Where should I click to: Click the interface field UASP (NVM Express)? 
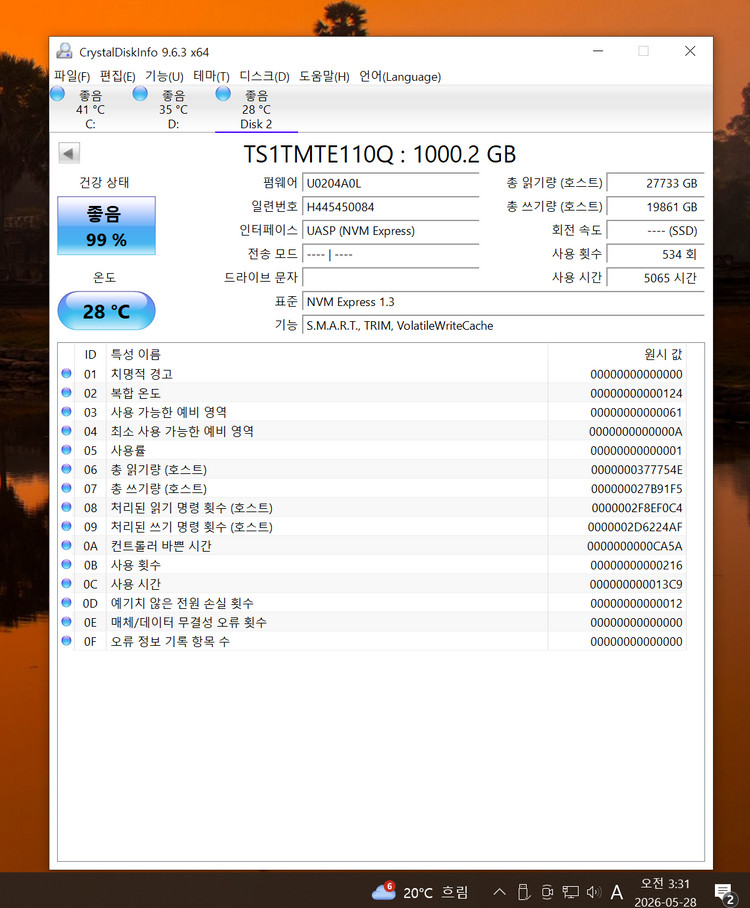(x=391, y=231)
